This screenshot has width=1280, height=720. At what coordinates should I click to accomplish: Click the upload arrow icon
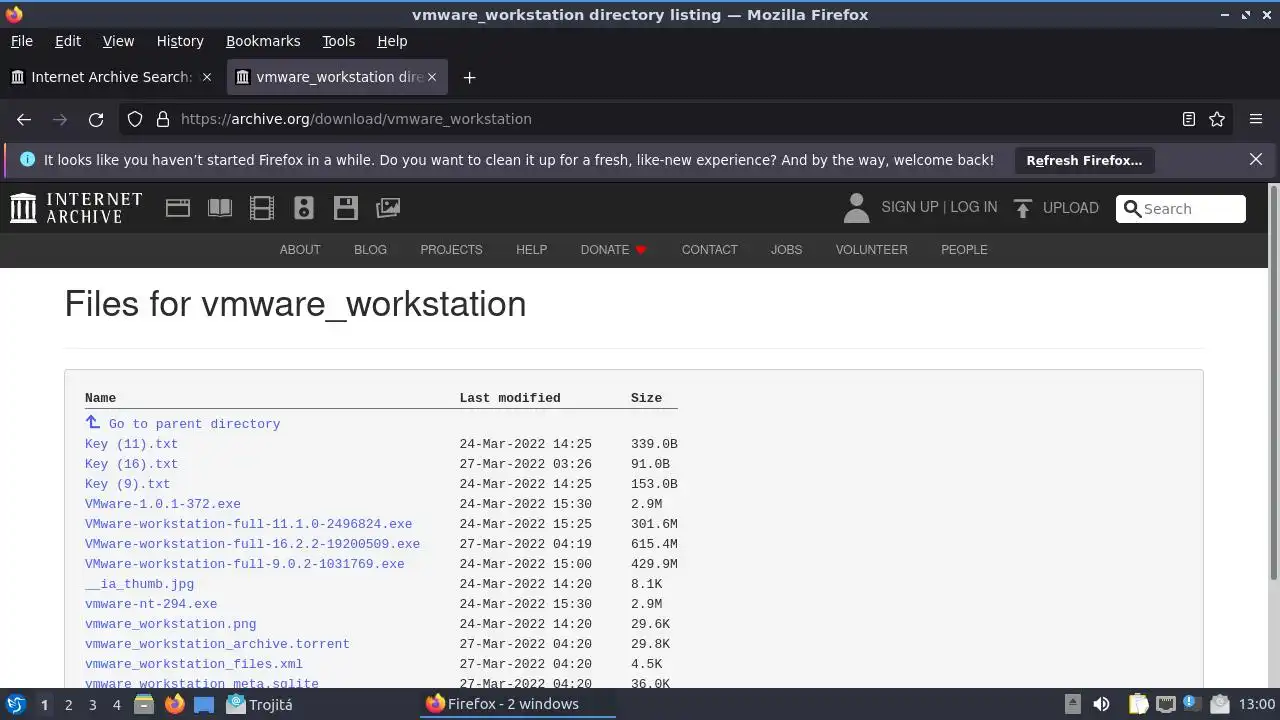(x=1022, y=208)
